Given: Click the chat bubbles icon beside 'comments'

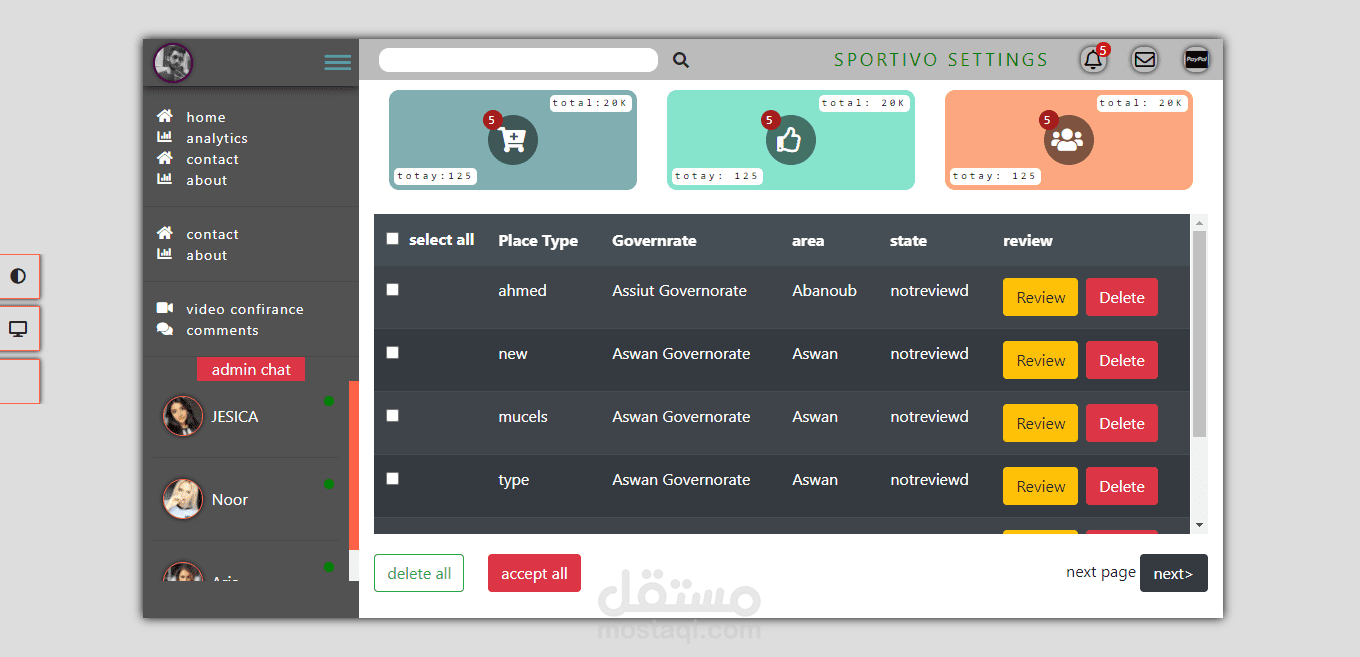Looking at the screenshot, I should click(165, 329).
